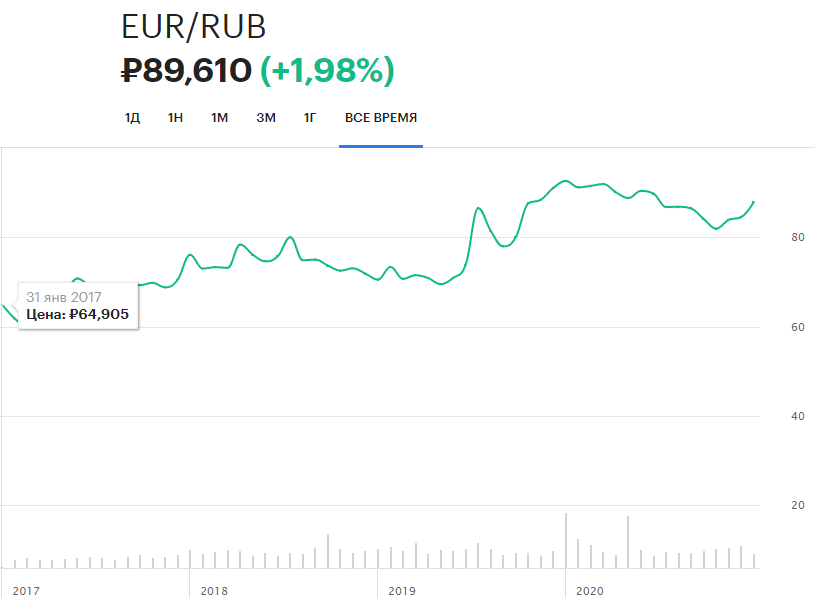This screenshot has width=815, height=610.
Task: Select the 1Г yearly tab
Action: (310, 118)
